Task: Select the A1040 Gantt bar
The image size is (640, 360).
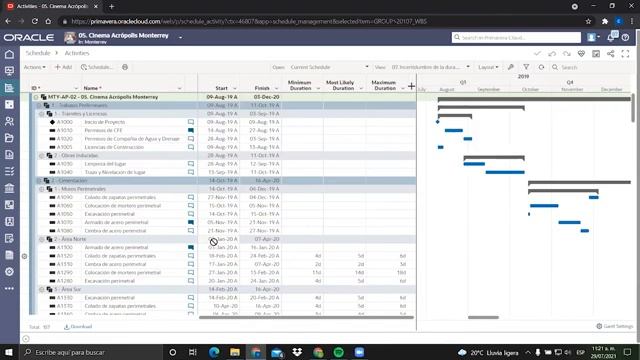Action: point(505,172)
